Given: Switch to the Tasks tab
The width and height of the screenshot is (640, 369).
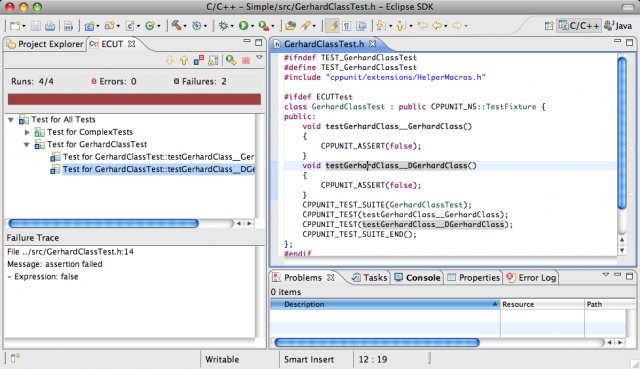Looking at the screenshot, I should pos(369,278).
